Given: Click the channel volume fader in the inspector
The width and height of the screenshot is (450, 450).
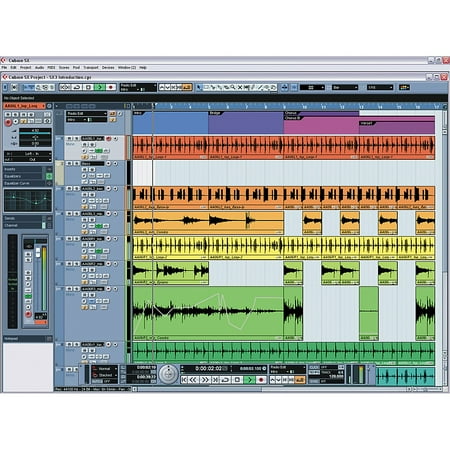Looking at the screenshot, I should tap(38, 252).
